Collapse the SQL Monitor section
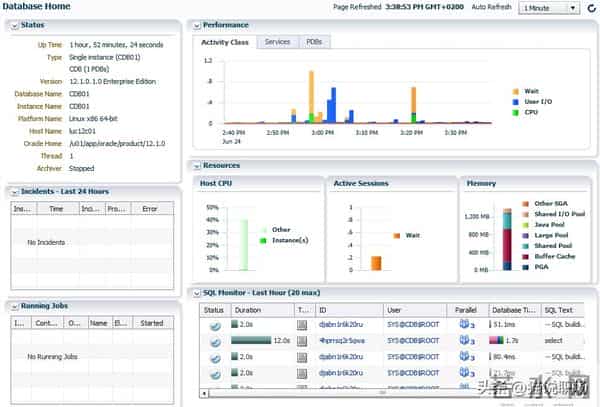600x407 pixels. (x=196, y=292)
